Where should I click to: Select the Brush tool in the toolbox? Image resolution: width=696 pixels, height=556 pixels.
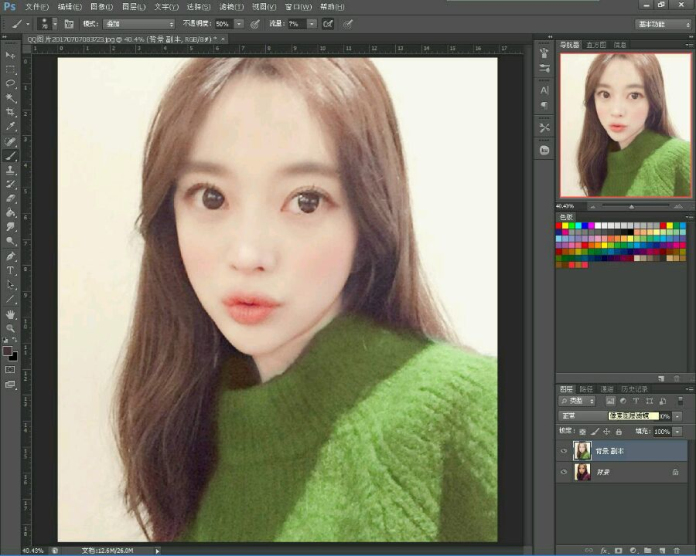click(x=11, y=156)
